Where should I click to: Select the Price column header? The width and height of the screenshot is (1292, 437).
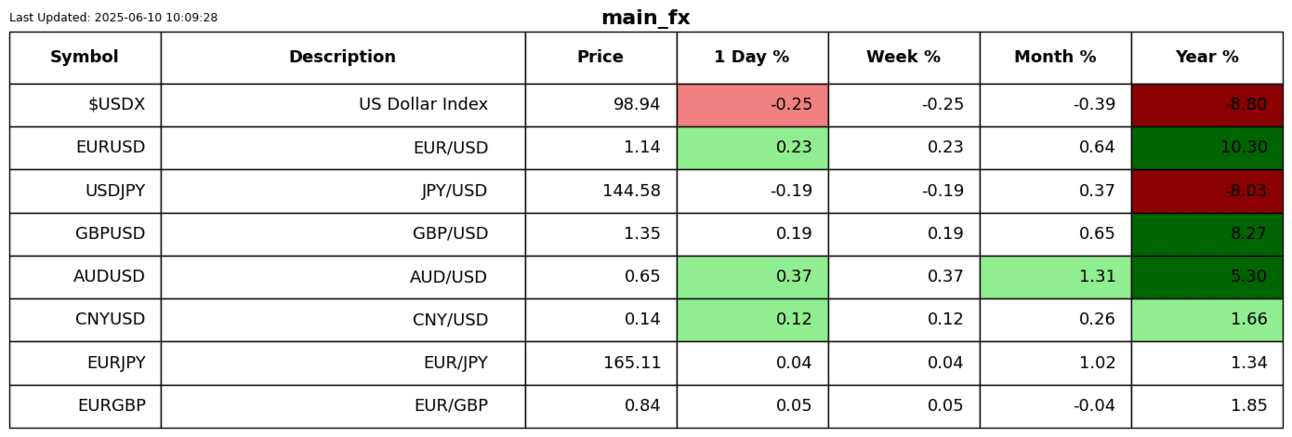pyautogui.click(x=600, y=57)
